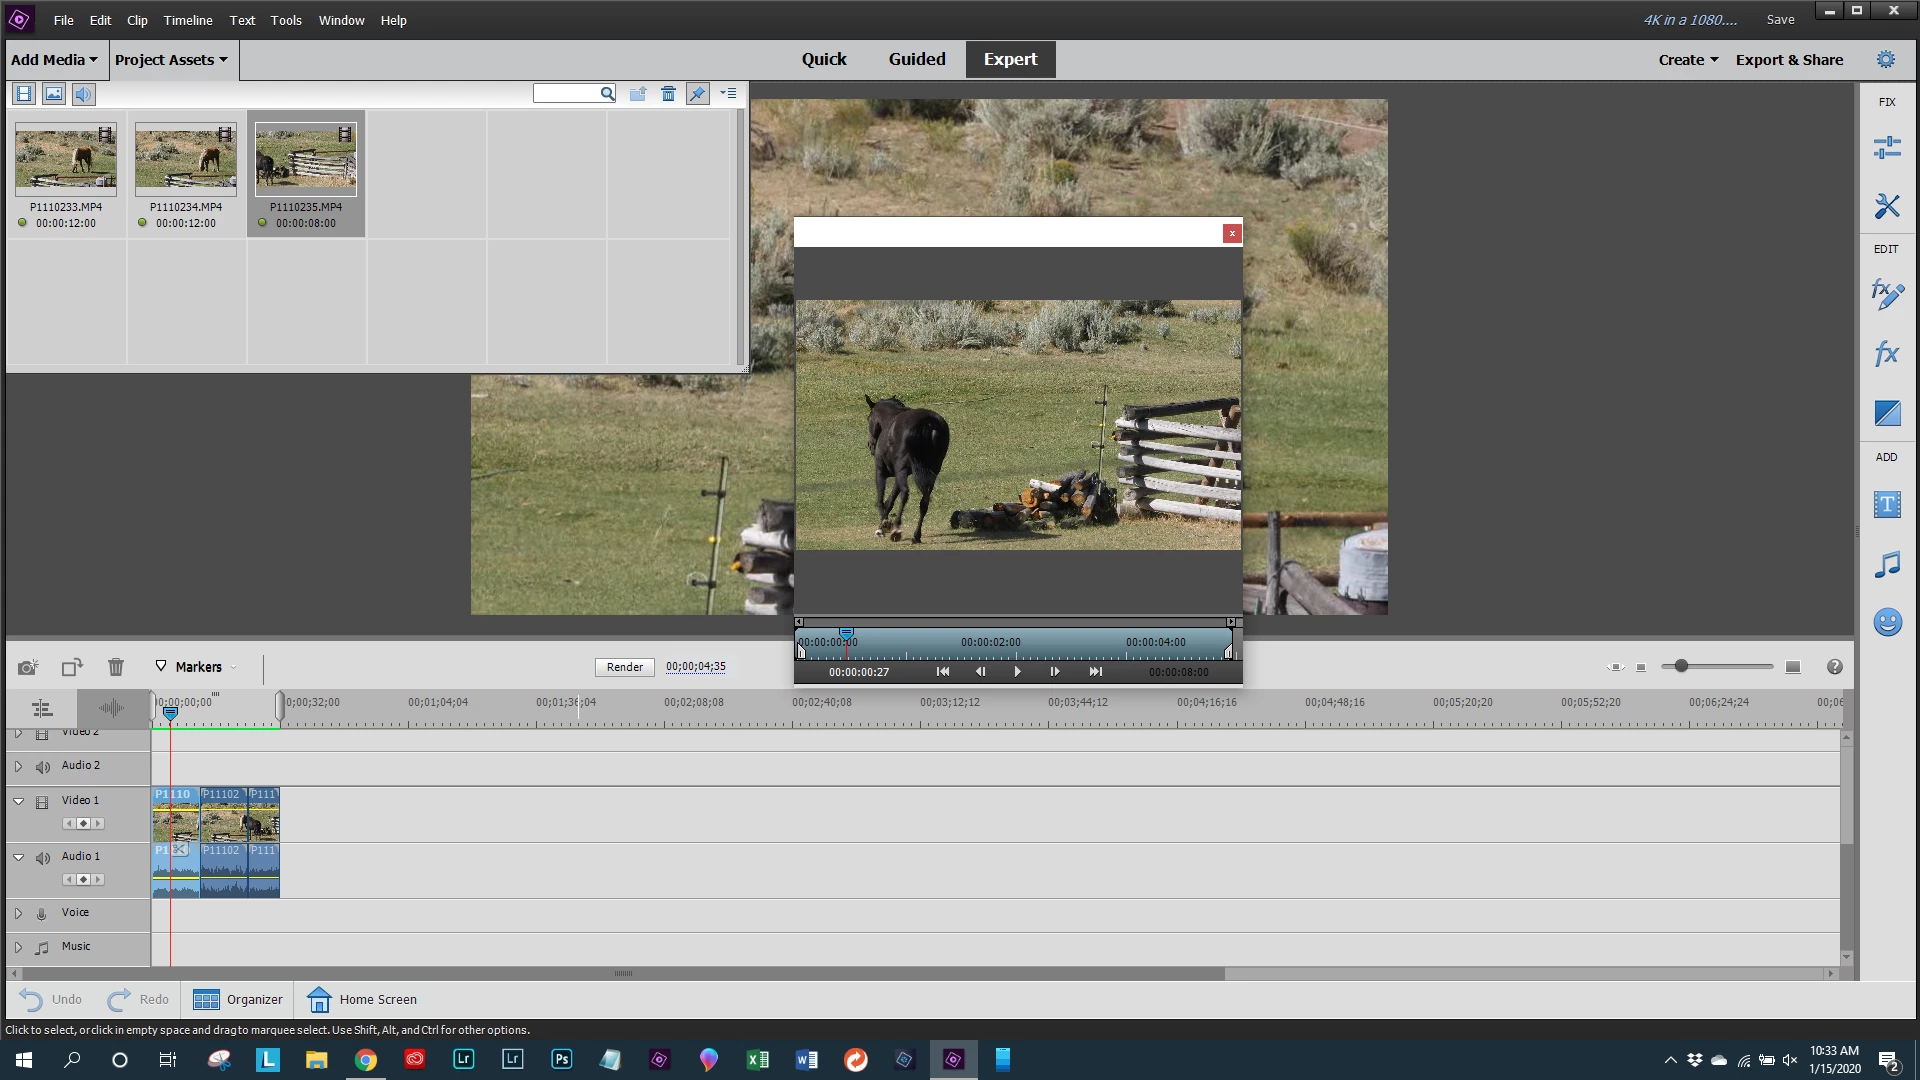The height and width of the screenshot is (1080, 1920).
Task: Click the Render button
Action: (x=624, y=667)
